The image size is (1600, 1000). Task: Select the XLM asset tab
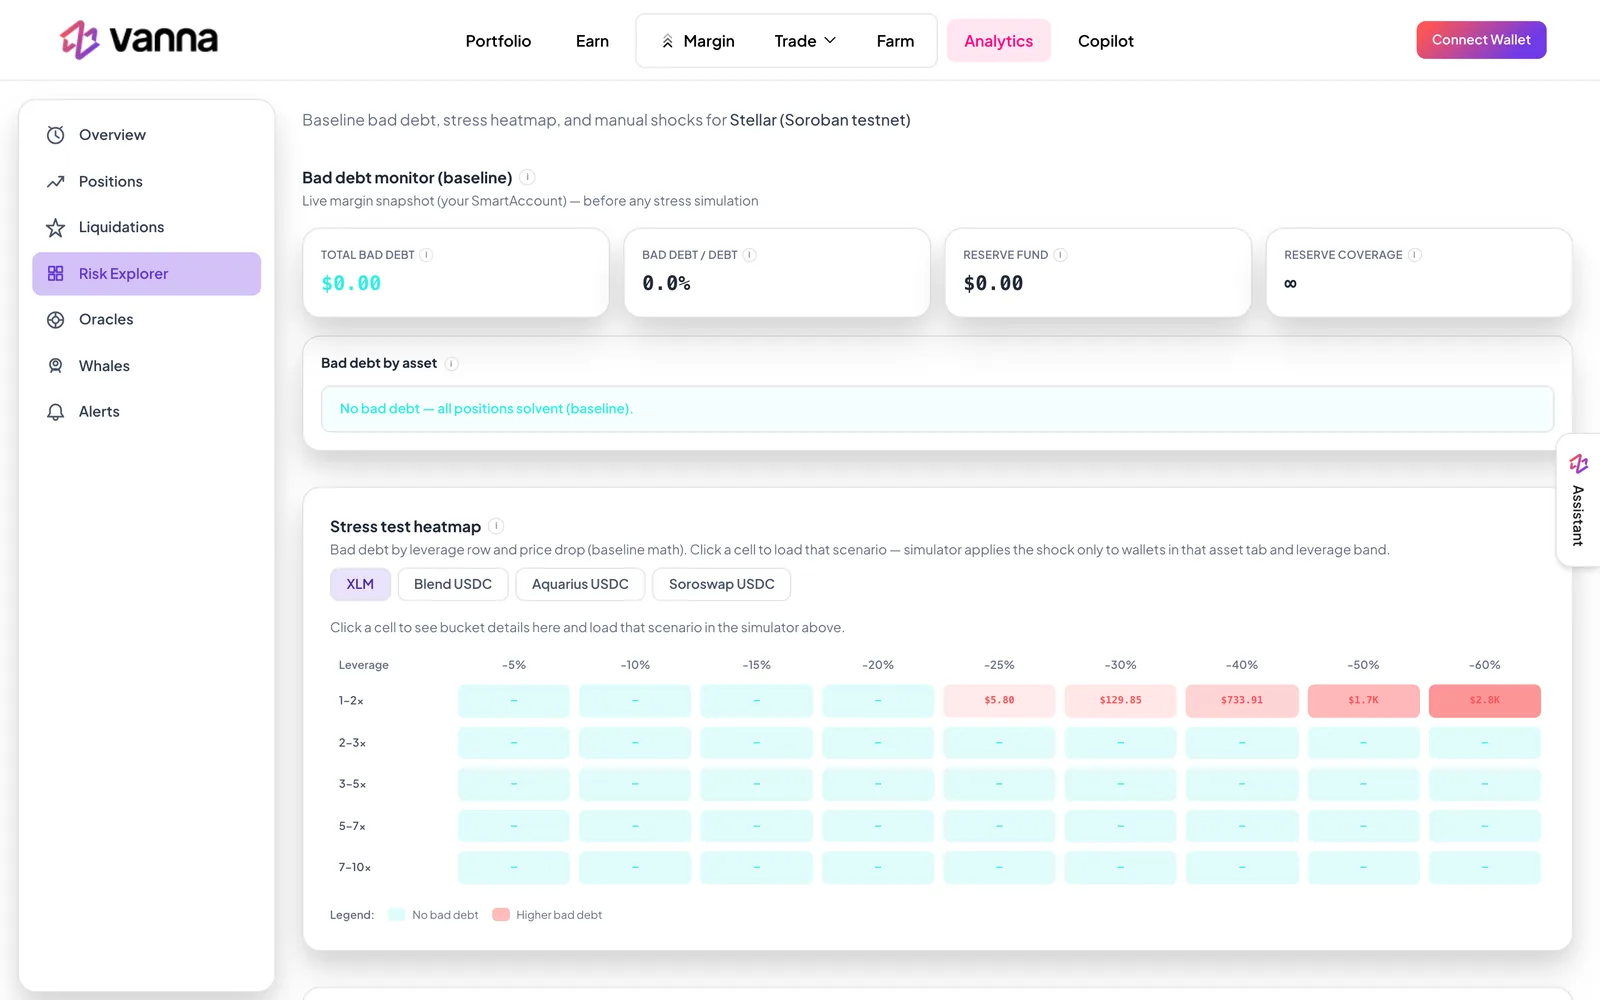pos(360,584)
